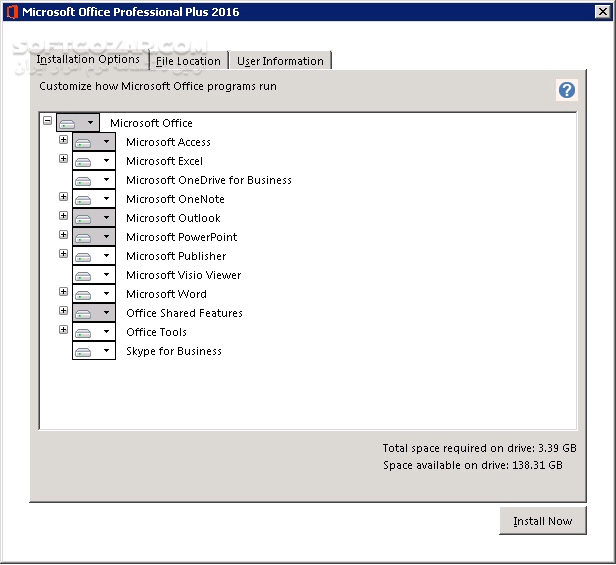Expand the Office Tools node

pyautogui.click(x=63, y=330)
